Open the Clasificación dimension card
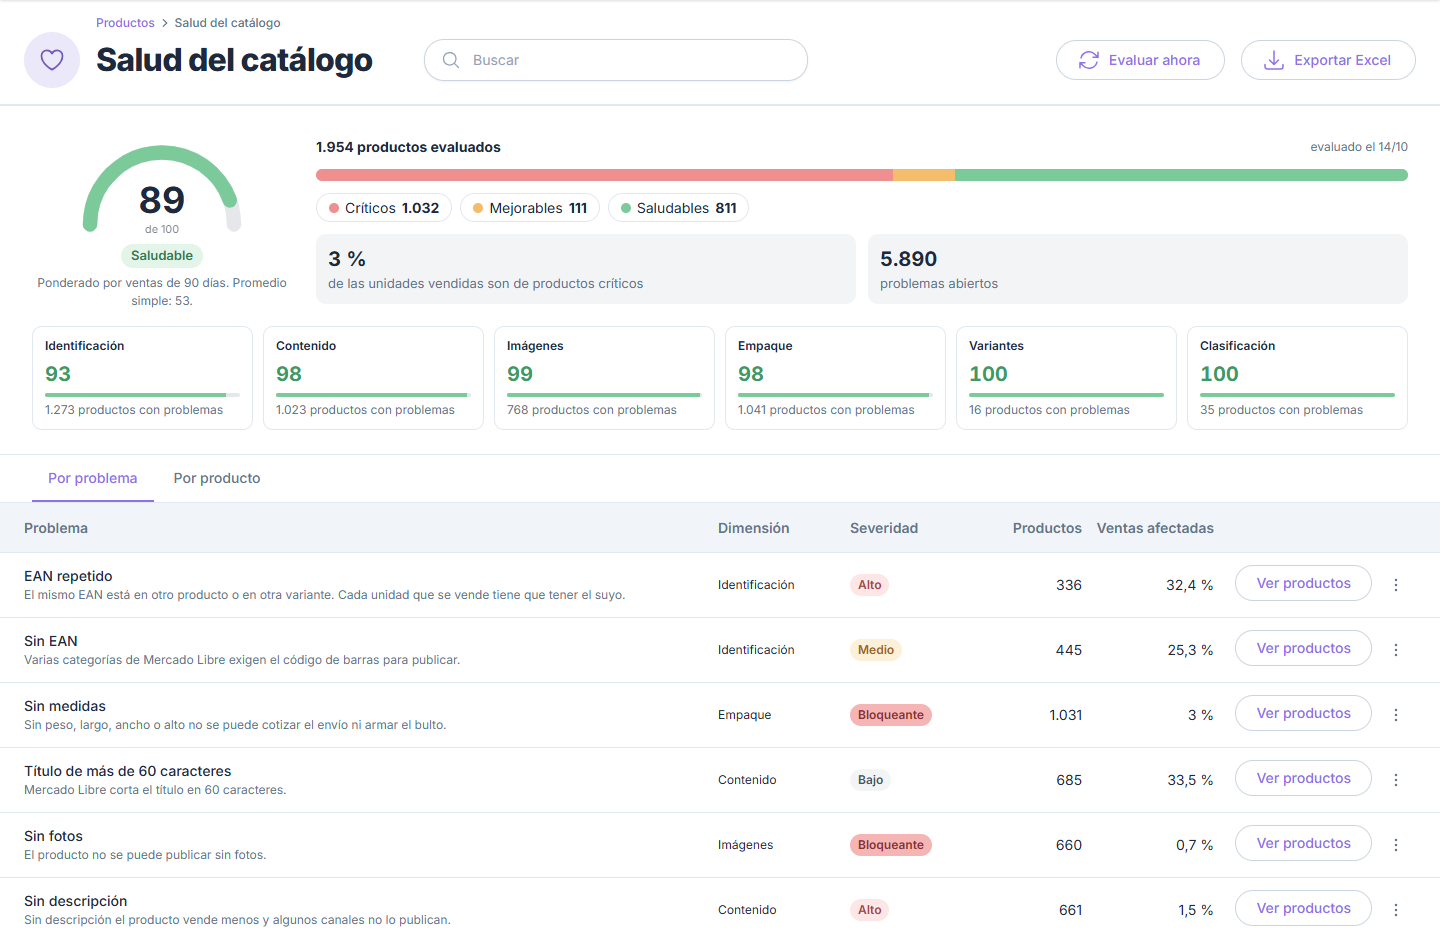 (1297, 378)
